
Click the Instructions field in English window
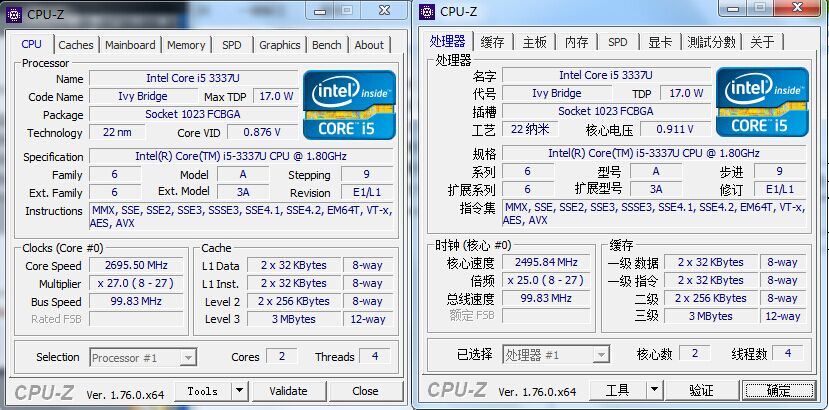click(x=241, y=217)
